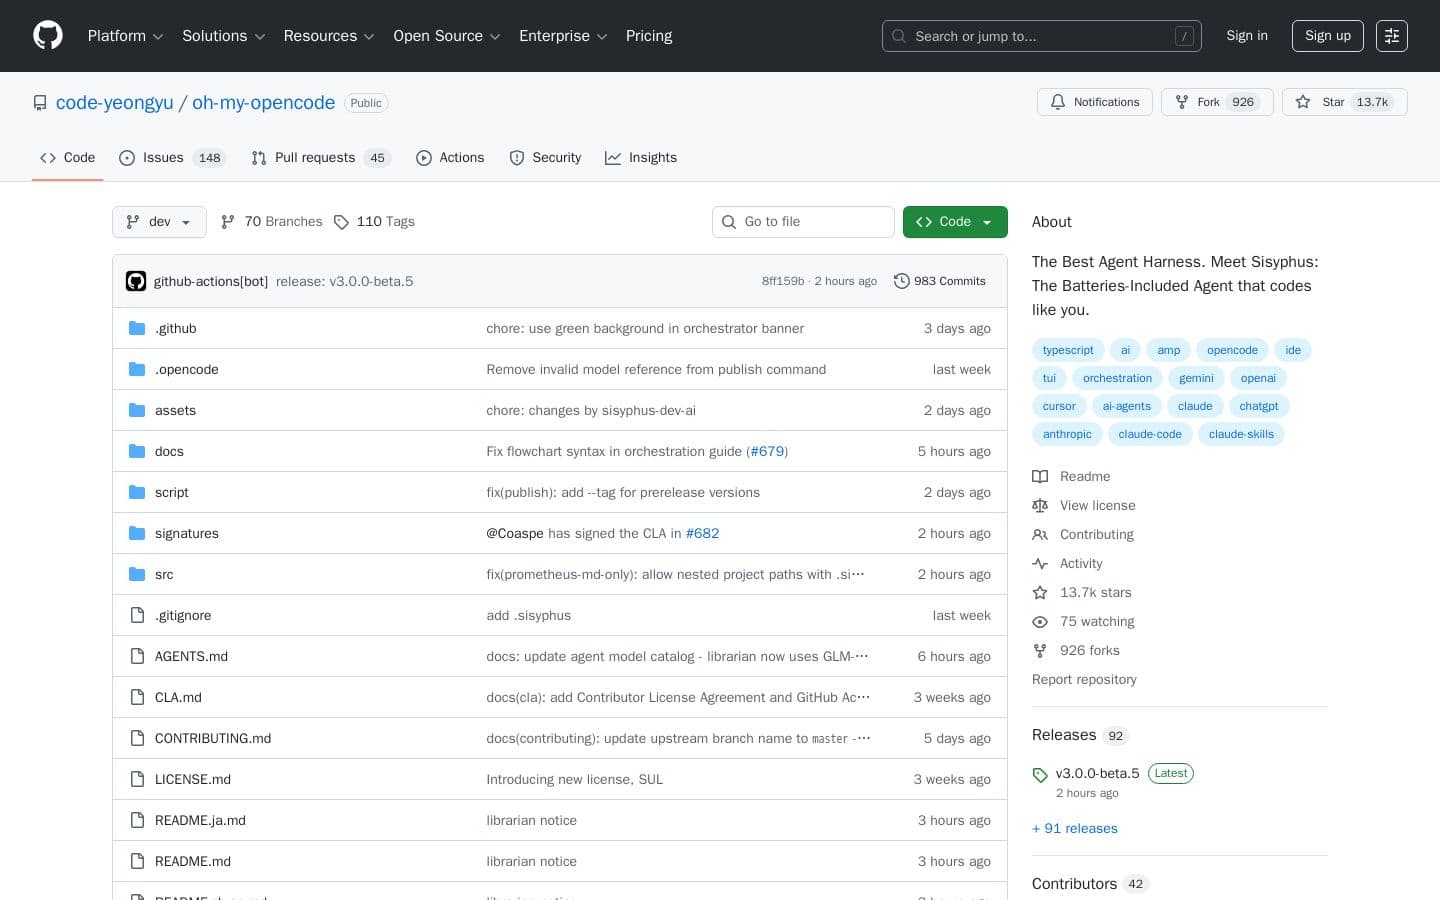Click the Latest release badge
Screen dimensions: 1440x900
coord(1170,773)
